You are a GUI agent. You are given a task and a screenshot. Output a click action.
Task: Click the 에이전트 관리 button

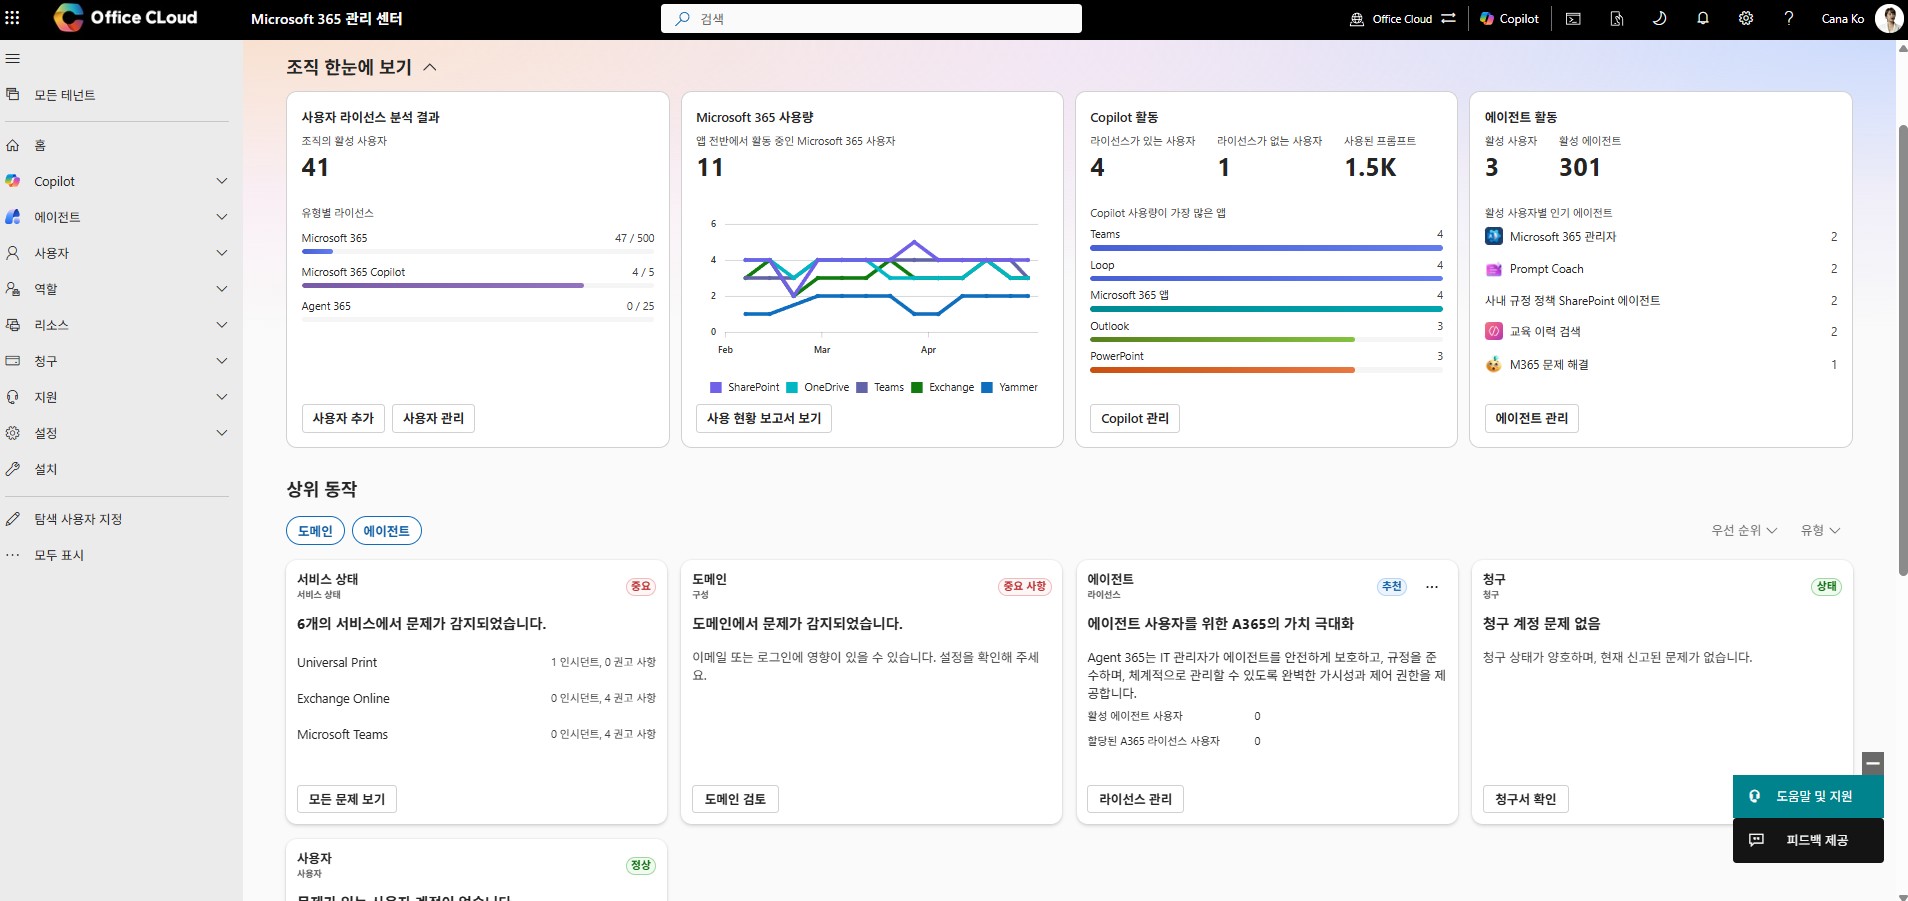tap(1532, 418)
